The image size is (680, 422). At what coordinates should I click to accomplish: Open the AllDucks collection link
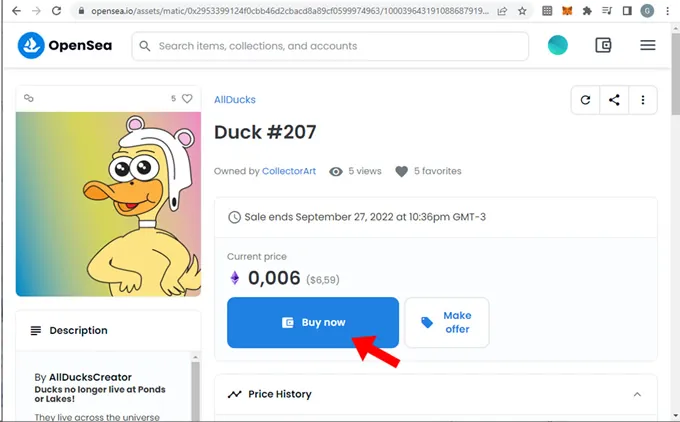(234, 100)
